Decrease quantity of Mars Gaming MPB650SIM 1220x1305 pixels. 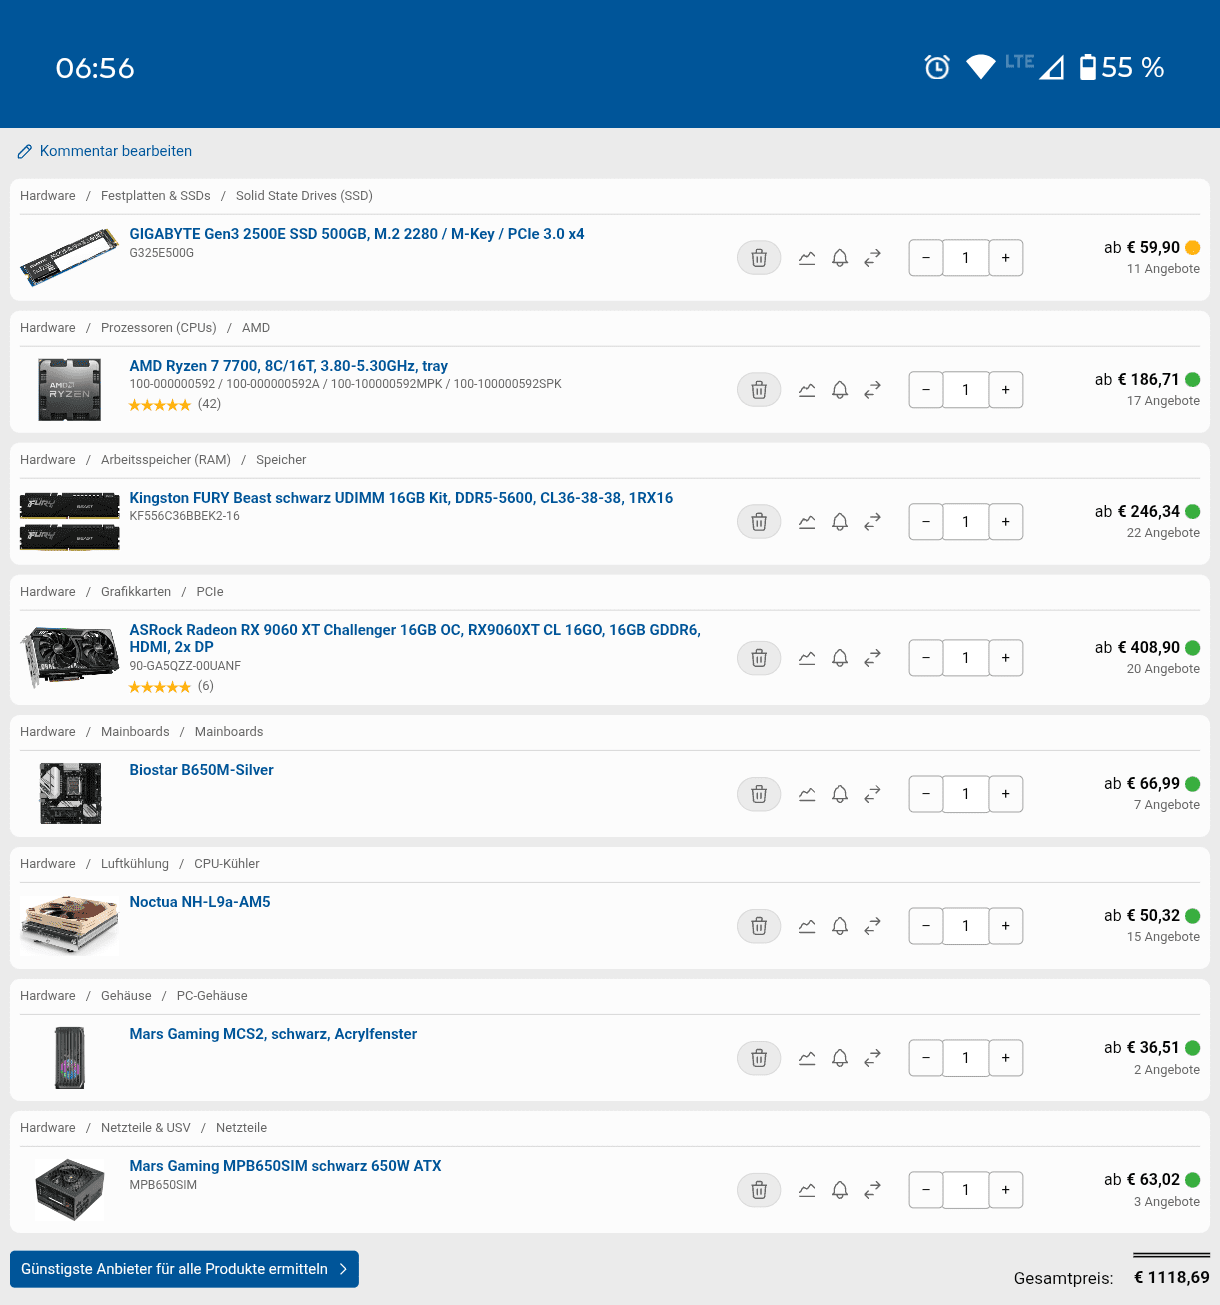pyautogui.click(x=926, y=1190)
